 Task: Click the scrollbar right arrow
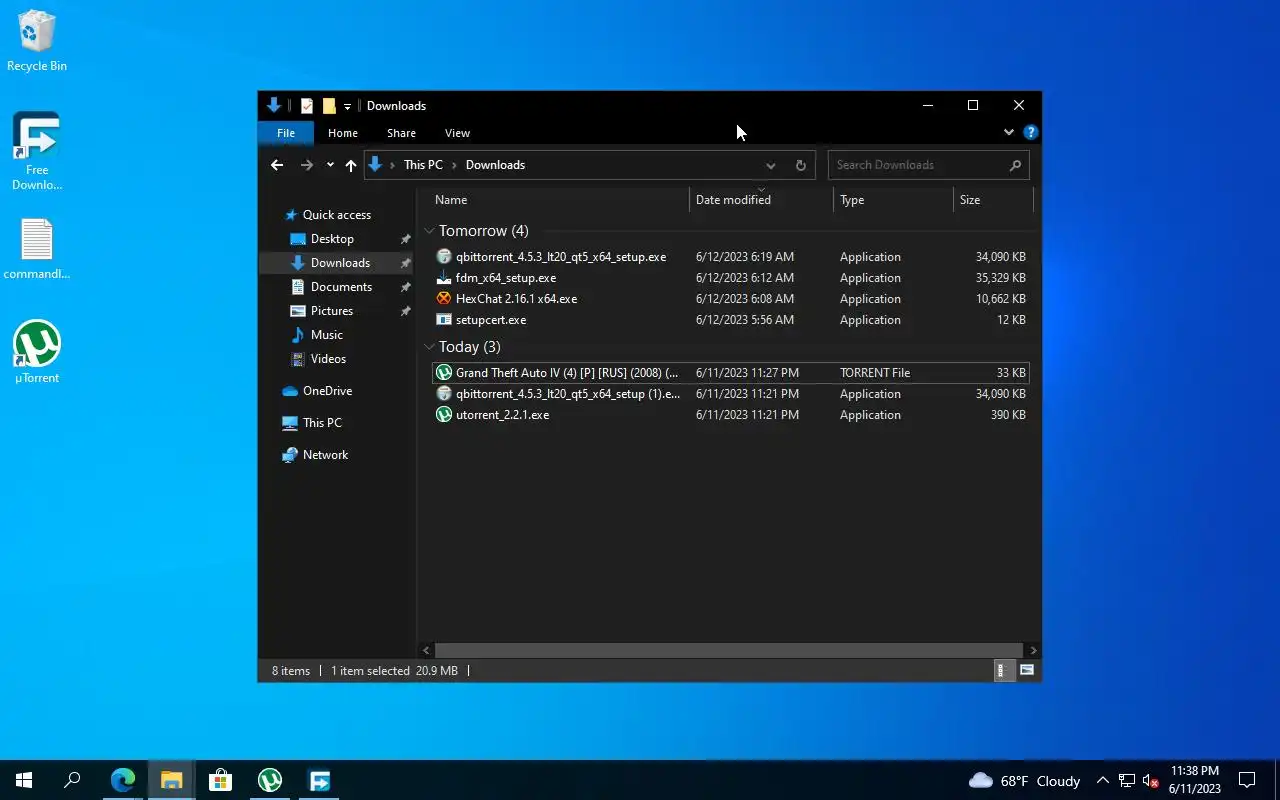coord(1033,650)
